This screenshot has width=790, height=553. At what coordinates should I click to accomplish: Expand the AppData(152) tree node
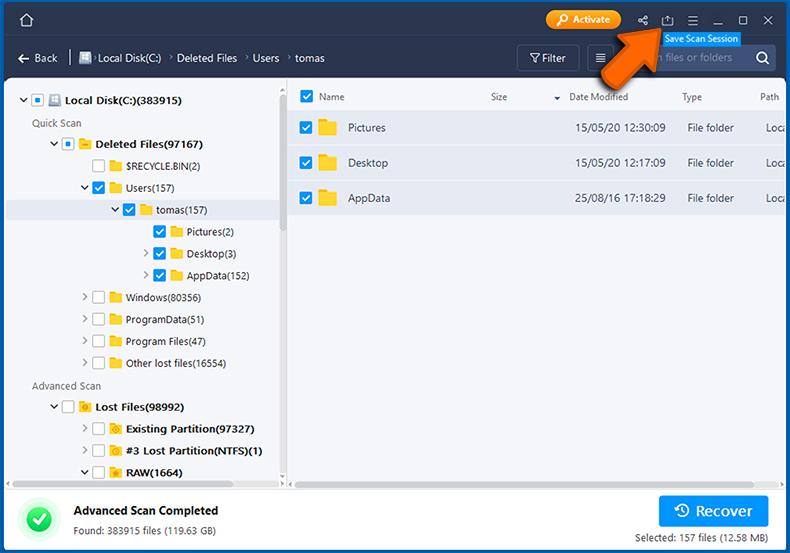pyautogui.click(x=146, y=275)
